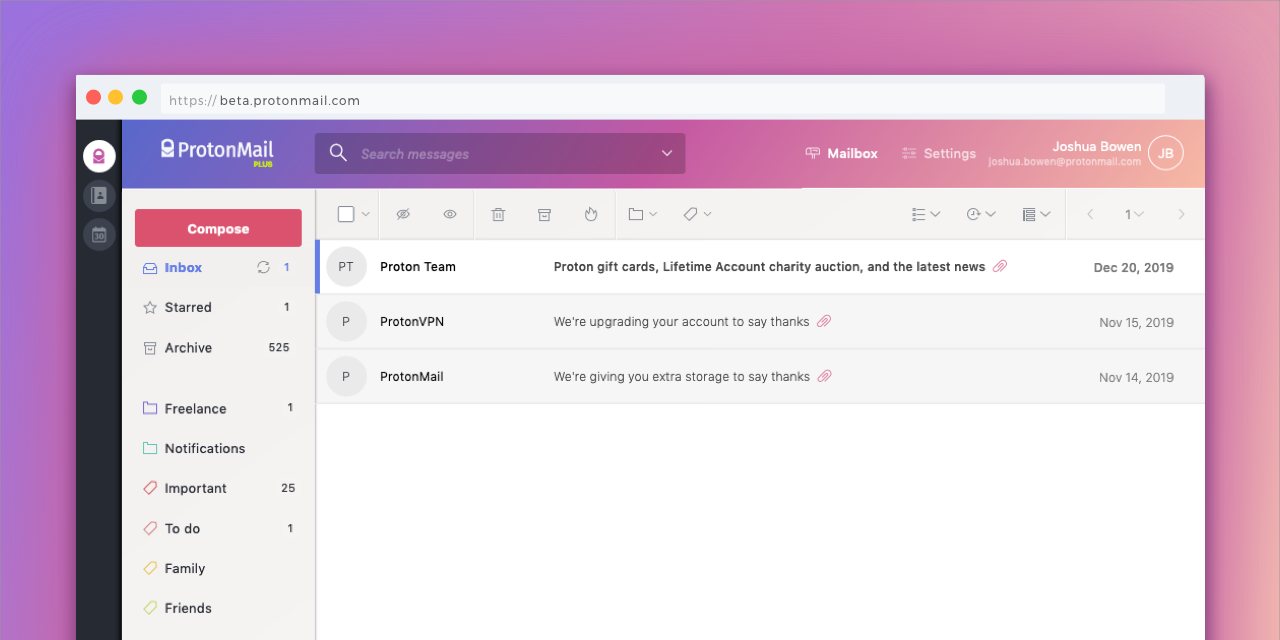Expand advanced search options chevron
The height and width of the screenshot is (640, 1280).
coord(667,153)
